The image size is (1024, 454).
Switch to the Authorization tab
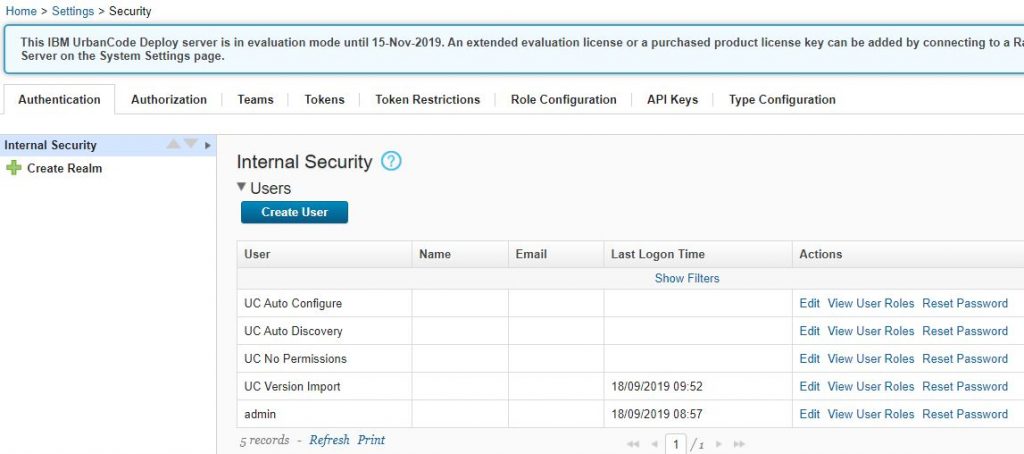coord(169,100)
